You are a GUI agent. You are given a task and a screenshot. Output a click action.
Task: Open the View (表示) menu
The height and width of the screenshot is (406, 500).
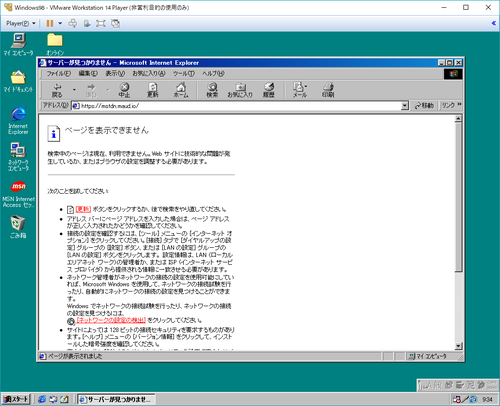click(x=115, y=73)
